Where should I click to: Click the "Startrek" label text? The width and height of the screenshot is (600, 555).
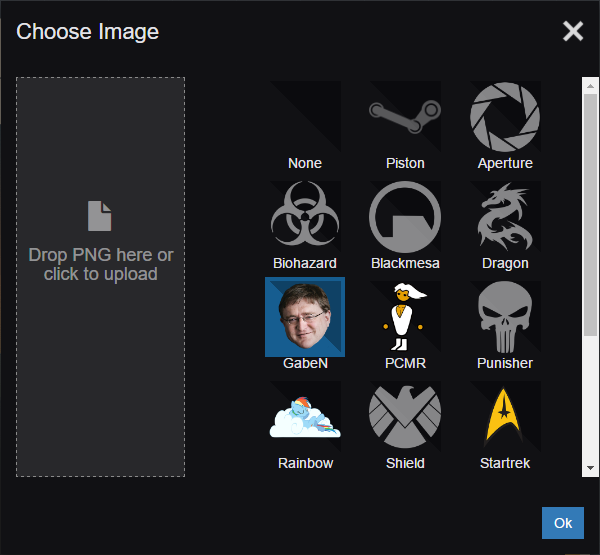coord(505,463)
